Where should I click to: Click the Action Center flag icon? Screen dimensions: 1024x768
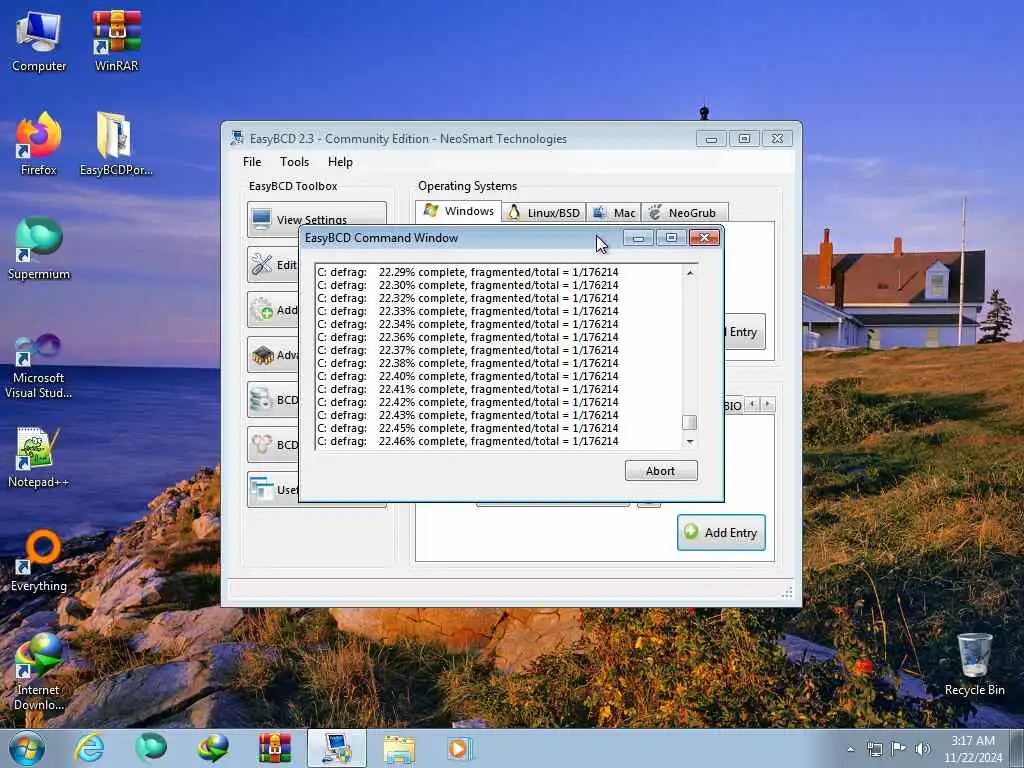[899, 749]
